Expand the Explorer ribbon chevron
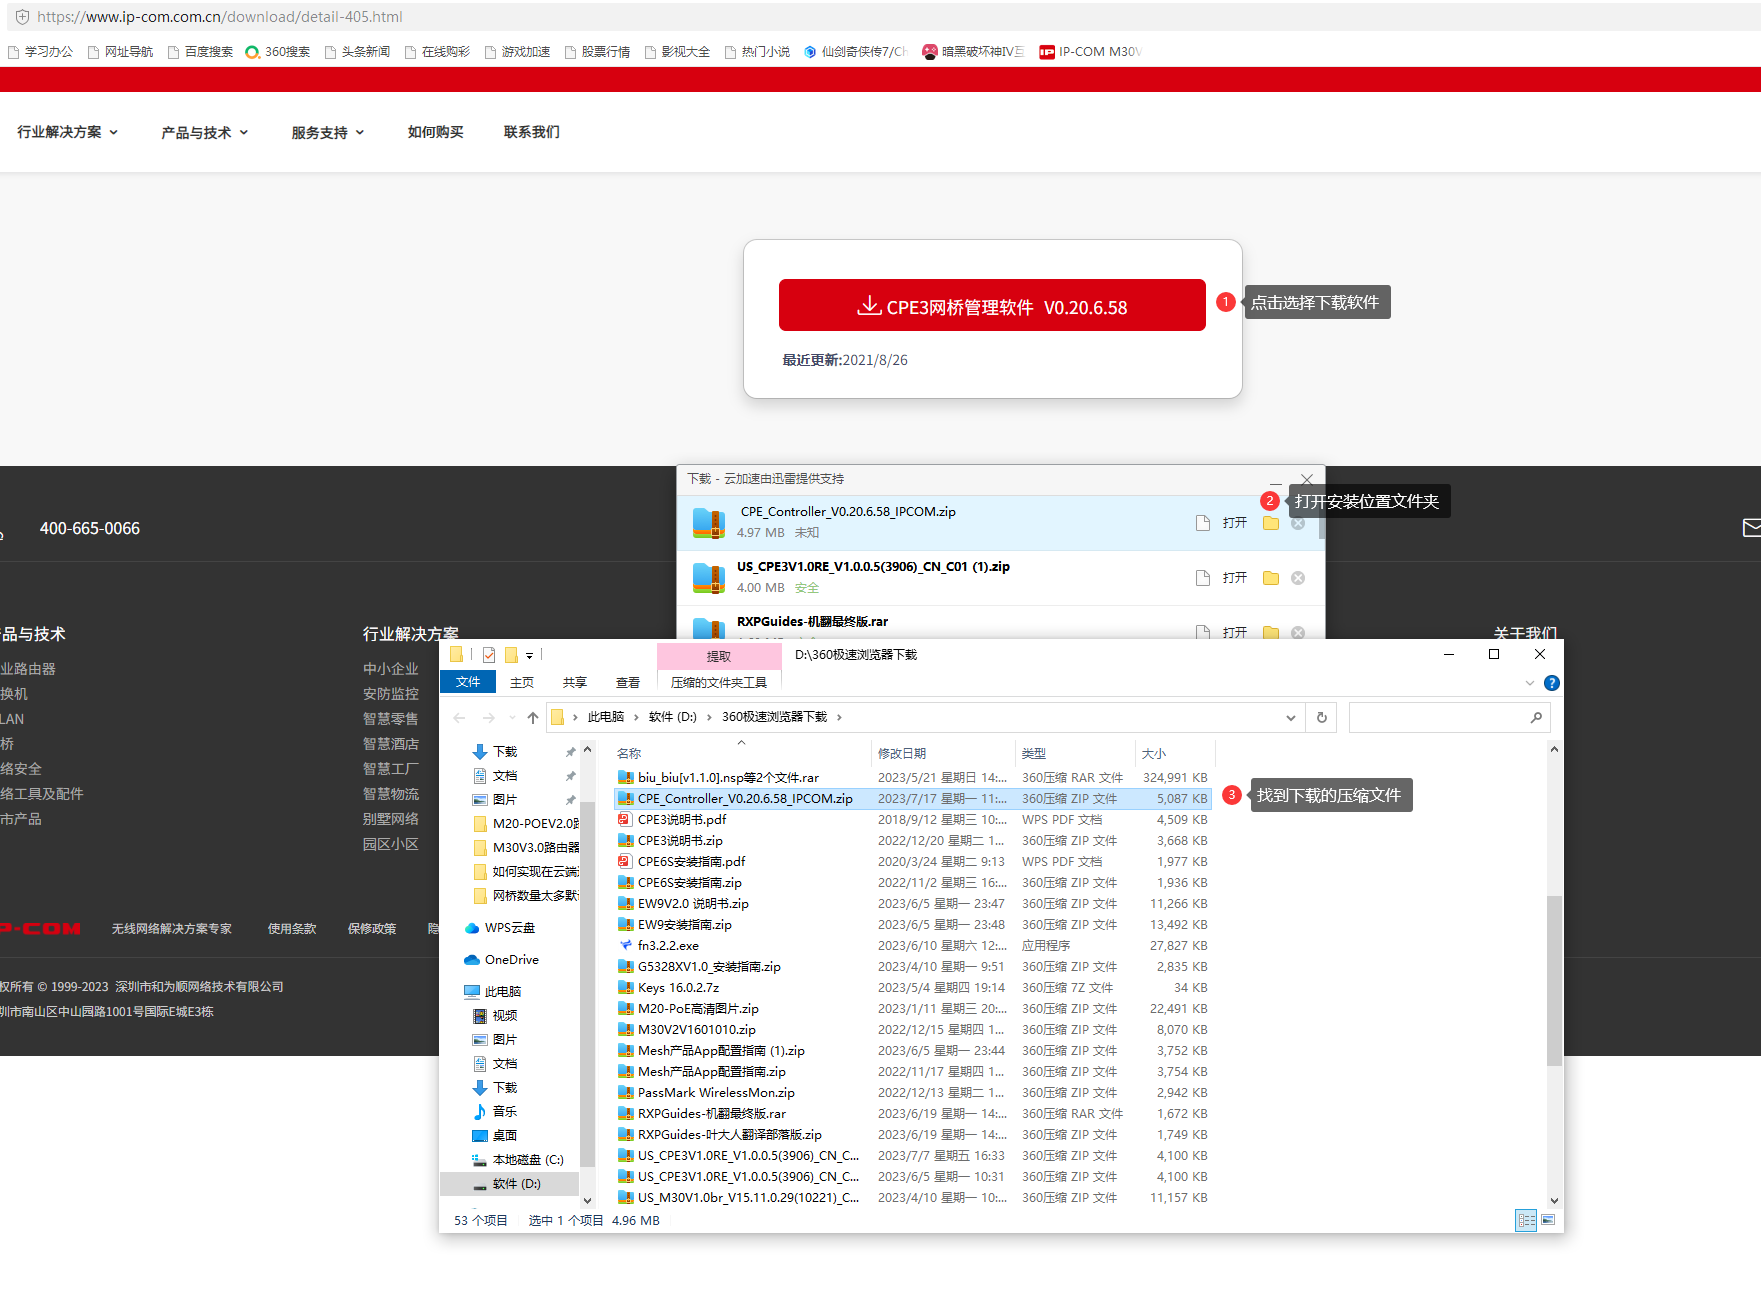 [x=1529, y=683]
